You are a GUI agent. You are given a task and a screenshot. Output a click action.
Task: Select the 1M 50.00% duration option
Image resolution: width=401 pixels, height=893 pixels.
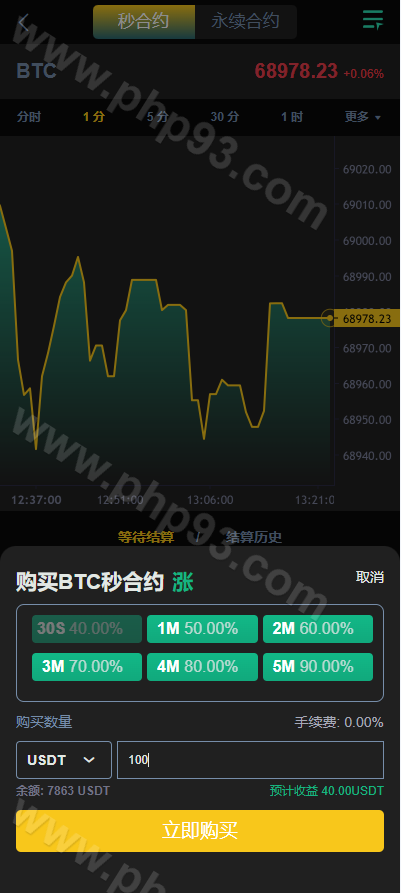202,629
